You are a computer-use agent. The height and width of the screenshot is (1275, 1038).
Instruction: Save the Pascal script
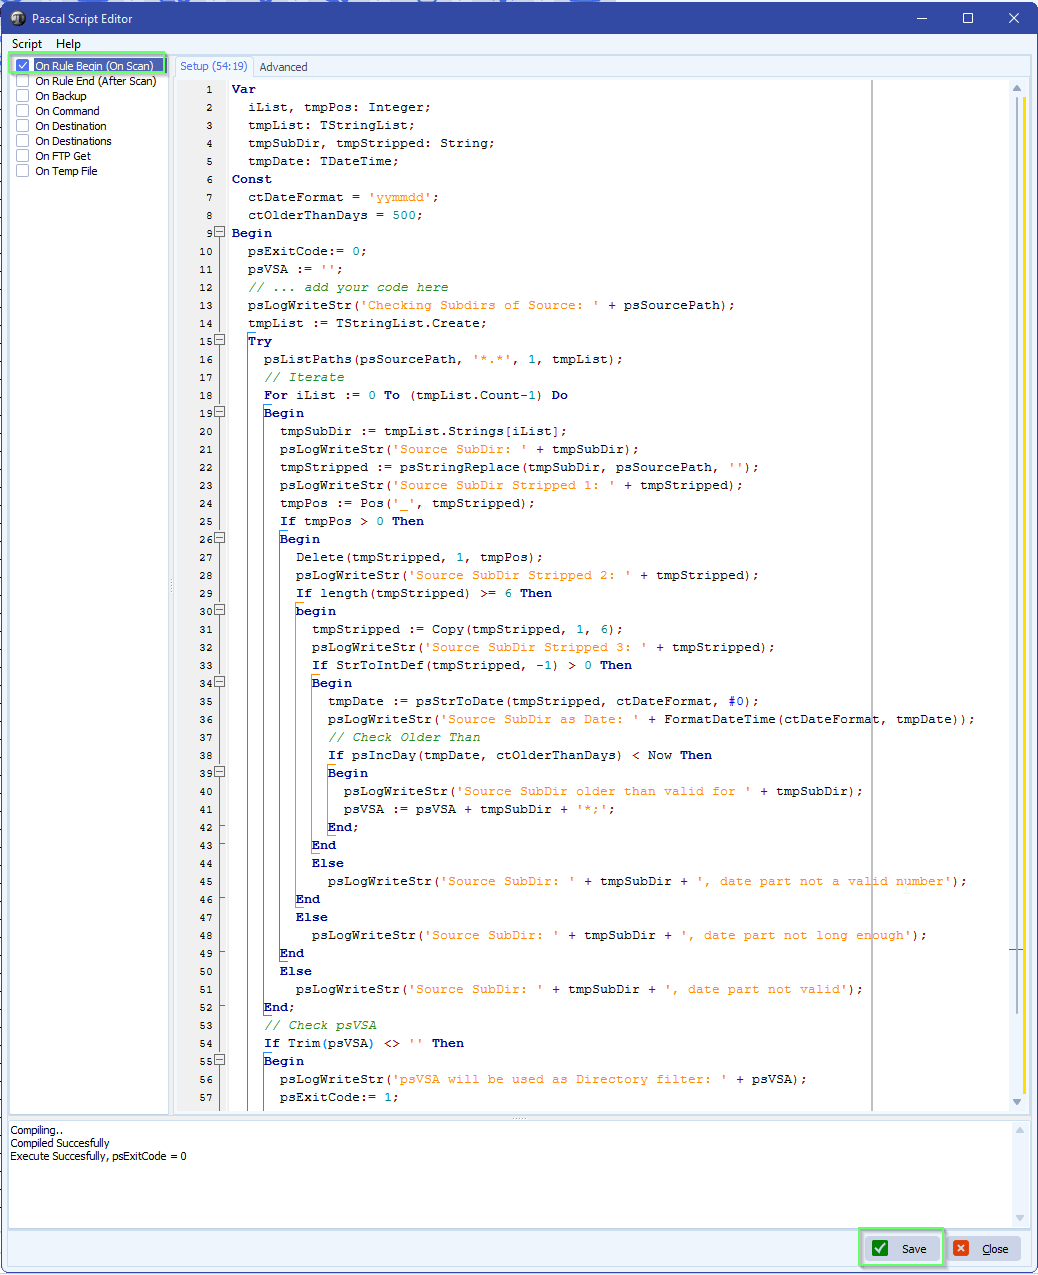tap(902, 1248)
